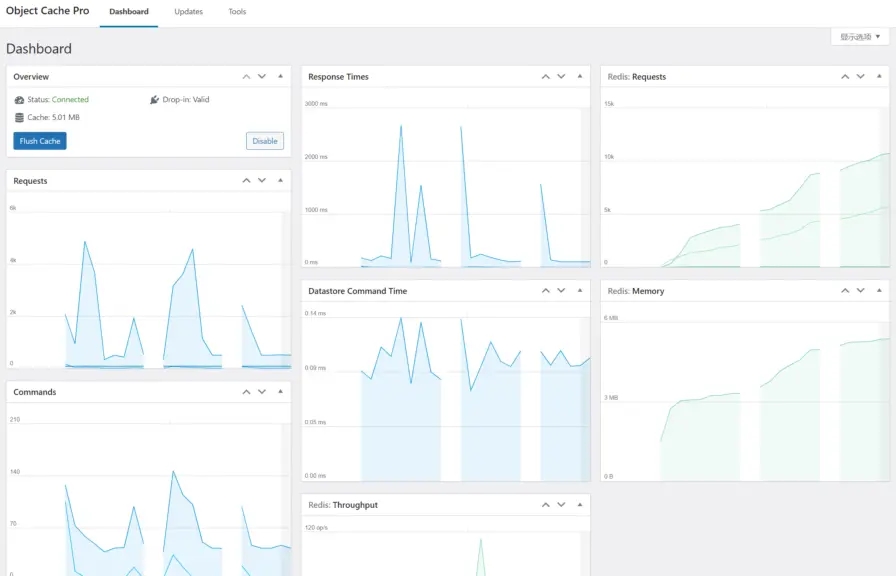Move the Redis Throughput panel down
Viewport: 896px width, 576px height.
pyautogui.click(x=561, y=505)
